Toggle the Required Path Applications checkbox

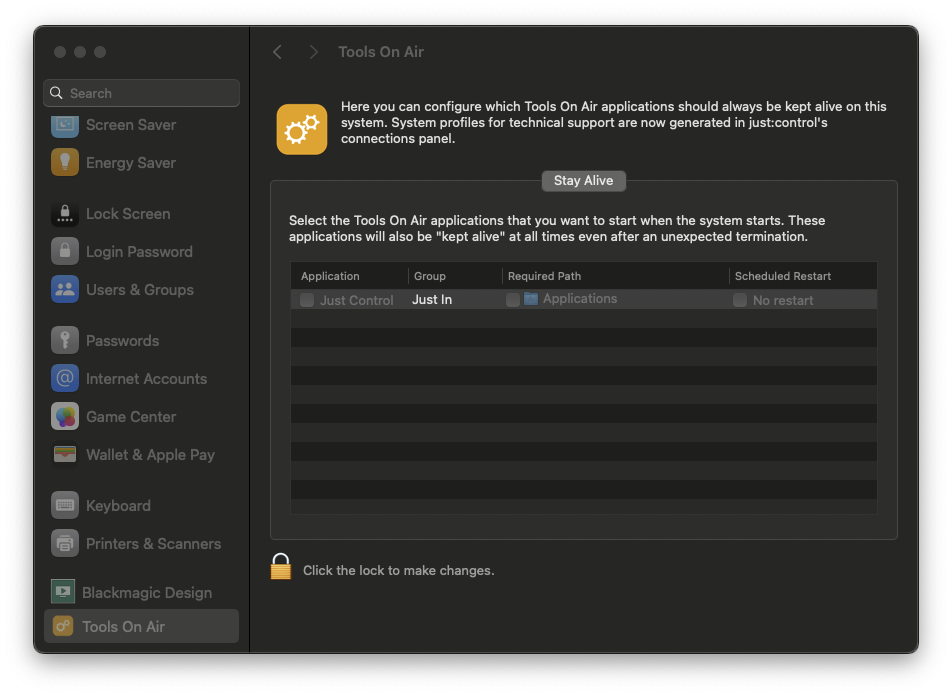click(513, 300)
